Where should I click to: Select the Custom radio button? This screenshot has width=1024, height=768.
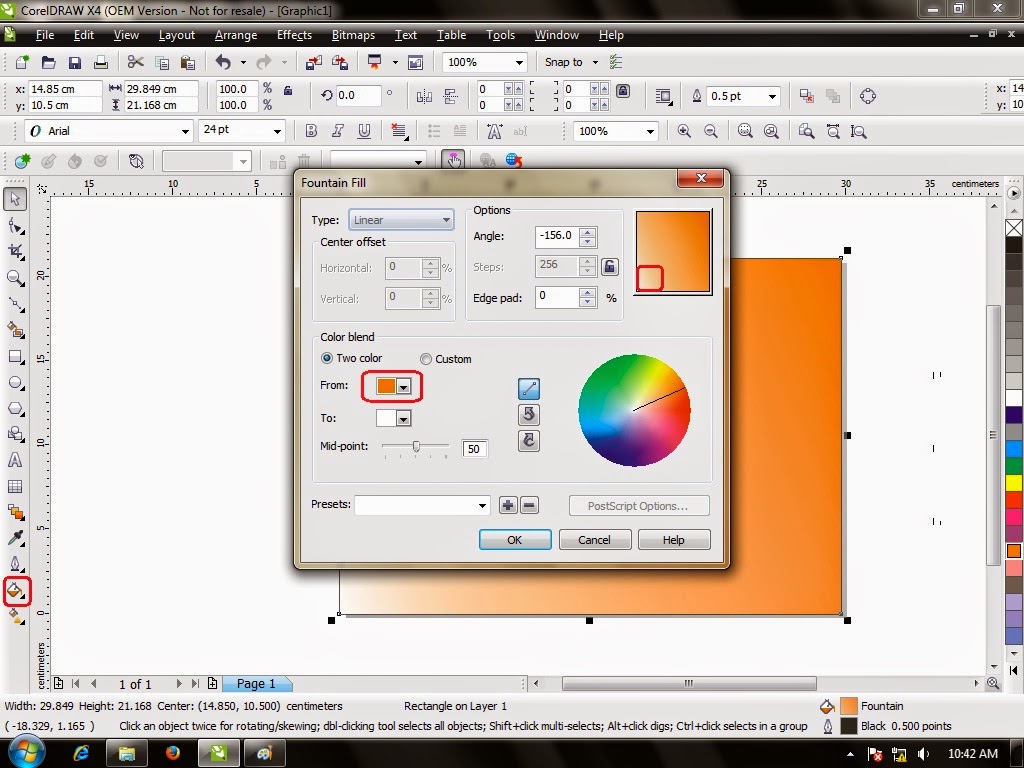[426, 359]
